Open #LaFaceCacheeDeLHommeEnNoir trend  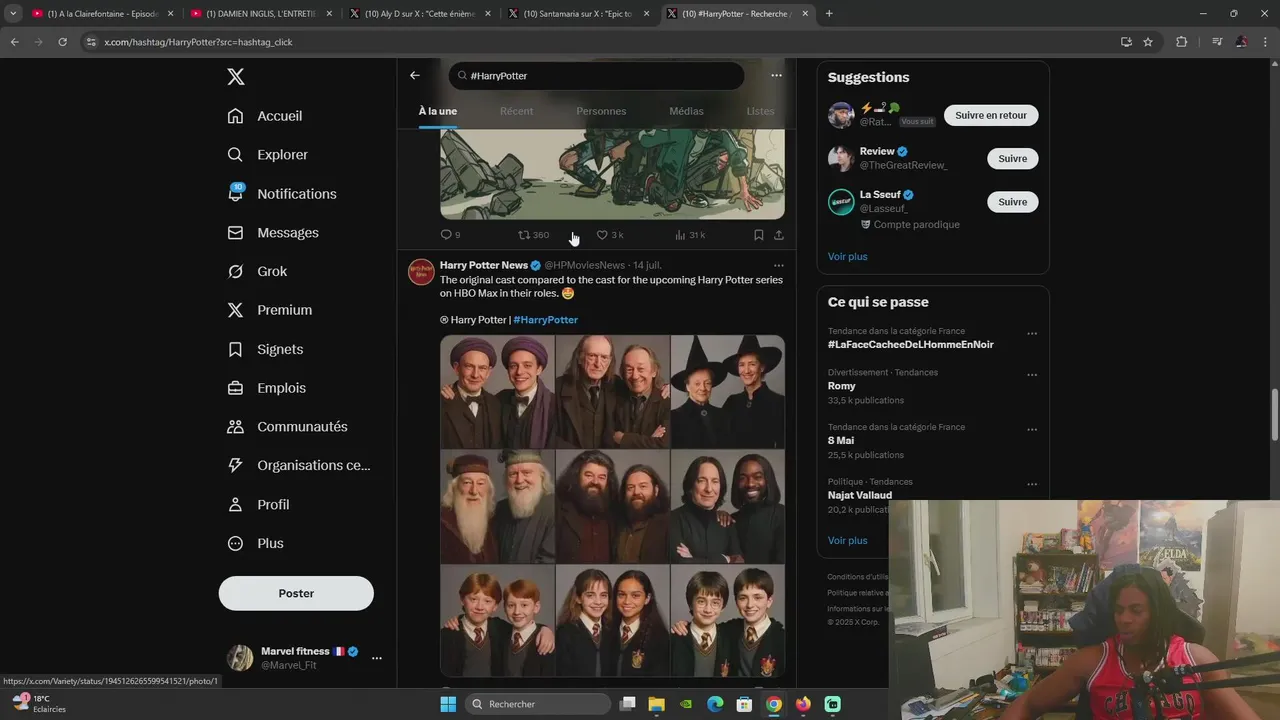[x=911, y=345]
